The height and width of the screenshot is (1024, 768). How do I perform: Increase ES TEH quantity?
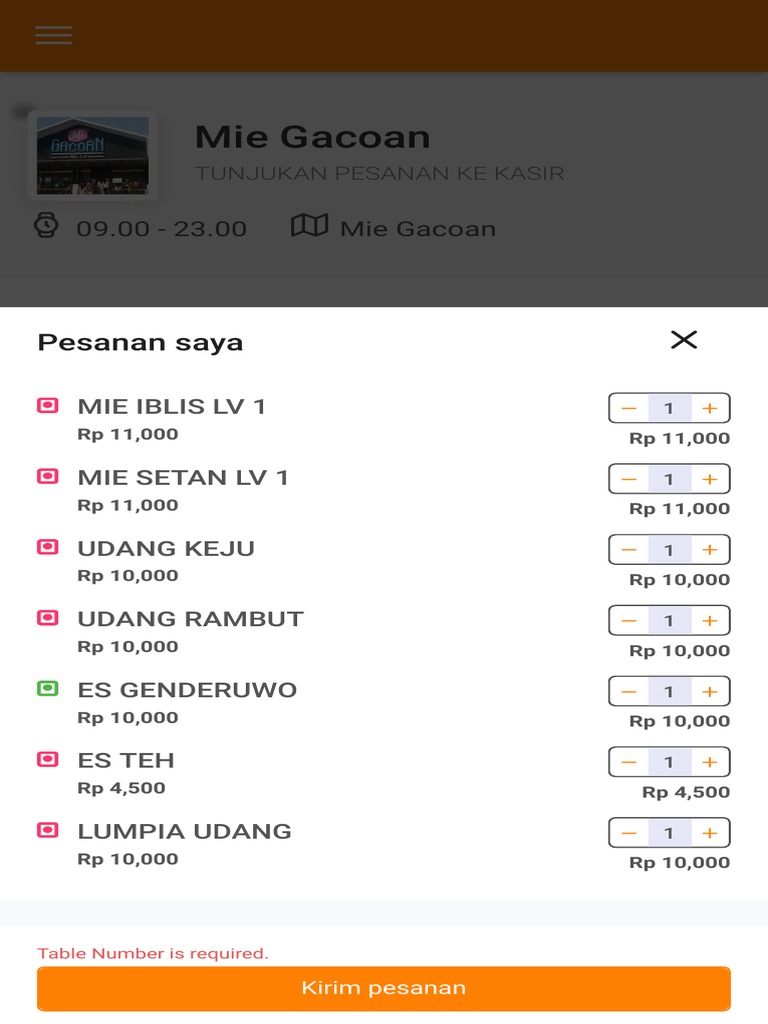tap(710, 762)
